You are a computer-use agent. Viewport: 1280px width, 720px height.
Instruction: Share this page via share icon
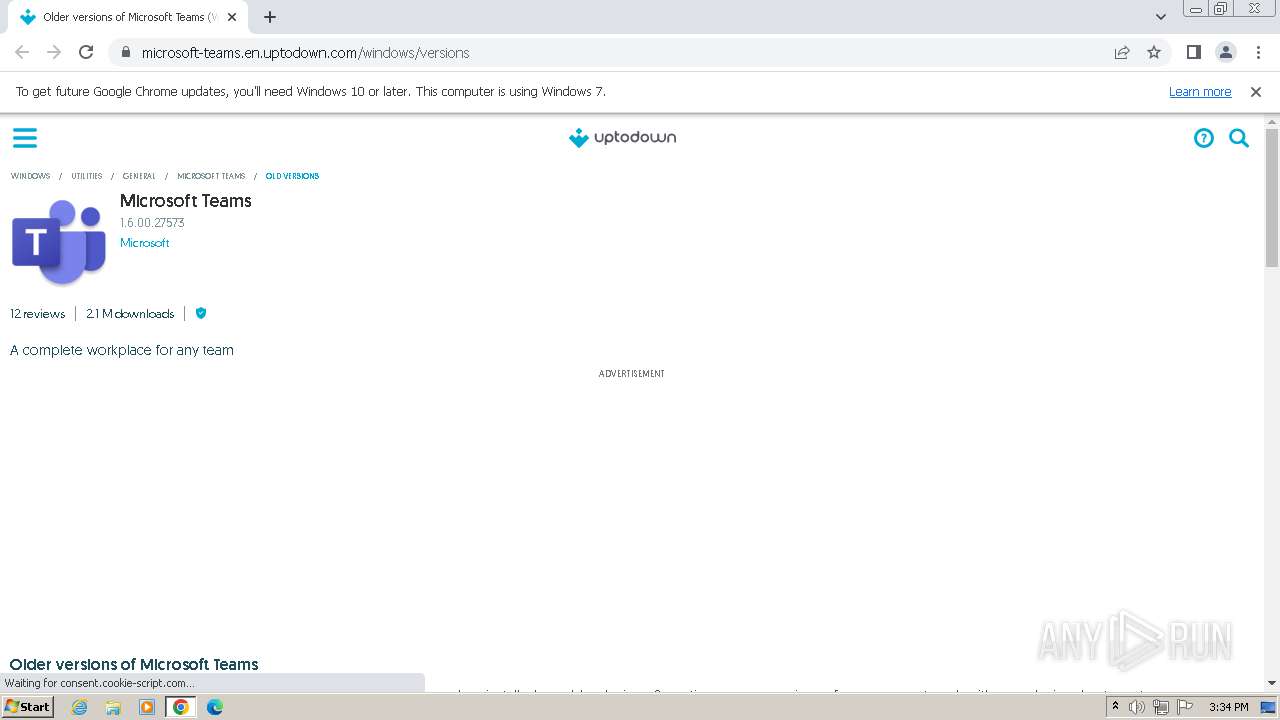pos(1122,52)
